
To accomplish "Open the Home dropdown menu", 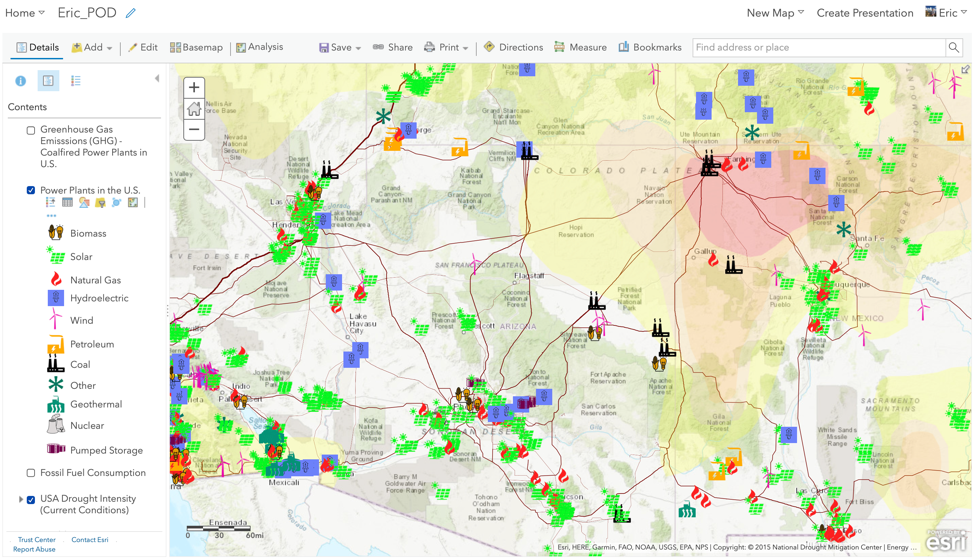I will coord(25,13).
